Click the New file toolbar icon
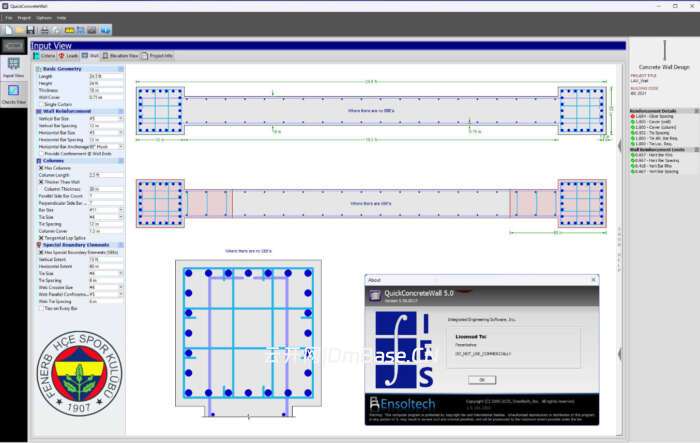Viewport: 700px width, 443px height. (x=8, y=30)
